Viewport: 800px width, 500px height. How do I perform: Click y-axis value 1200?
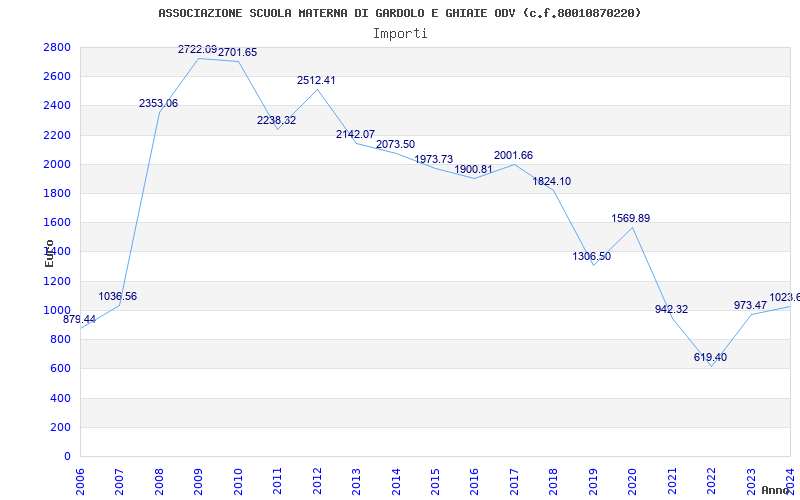tap(57, 281)
